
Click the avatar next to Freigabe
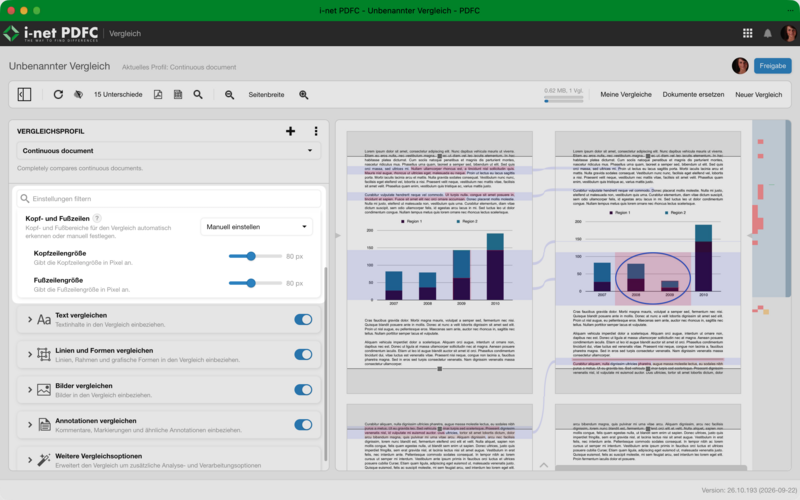[x=740, y=66]
